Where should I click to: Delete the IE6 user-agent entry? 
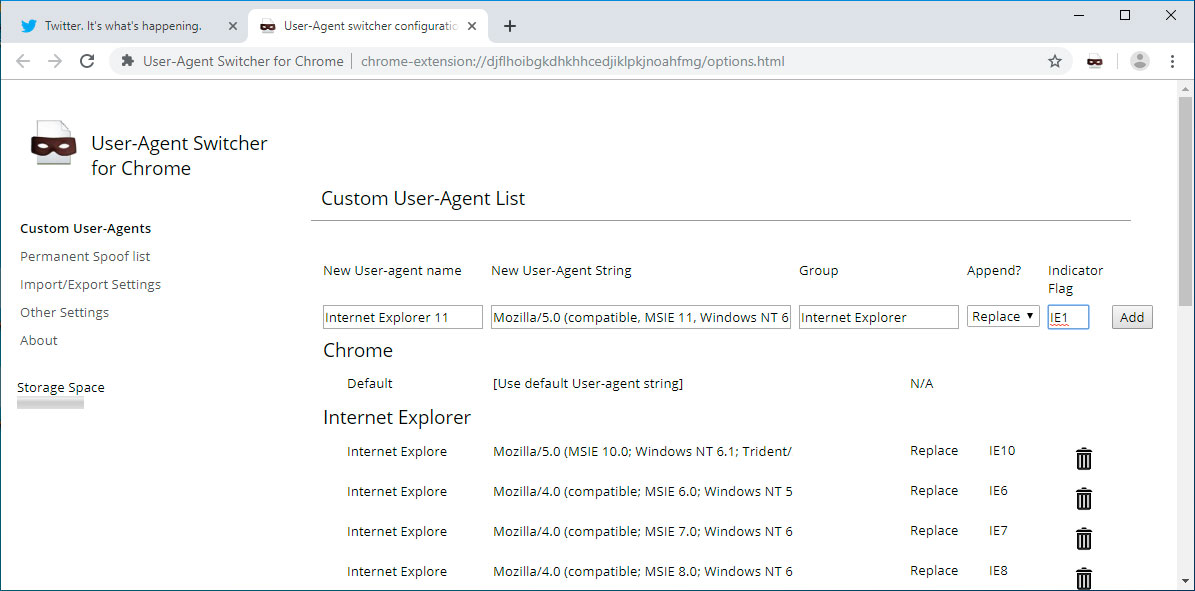click(x=1084, y=499)
